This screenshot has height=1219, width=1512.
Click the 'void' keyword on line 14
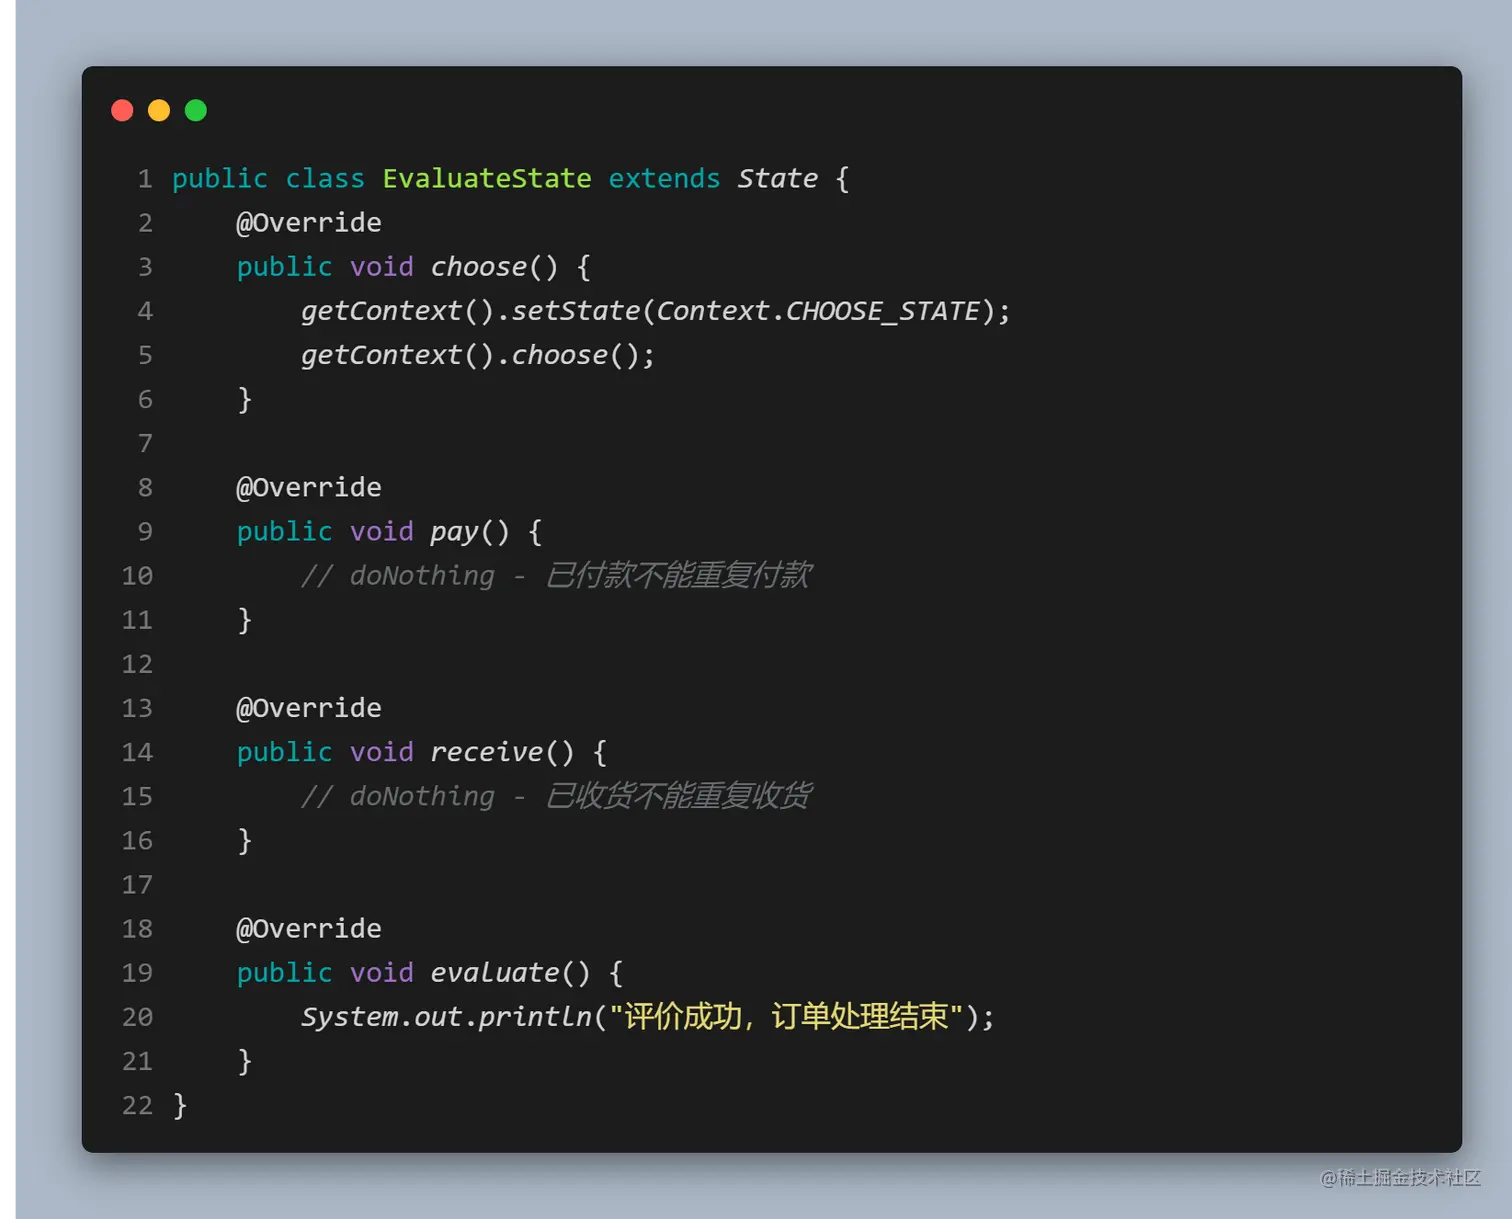(x=382, y=752)
